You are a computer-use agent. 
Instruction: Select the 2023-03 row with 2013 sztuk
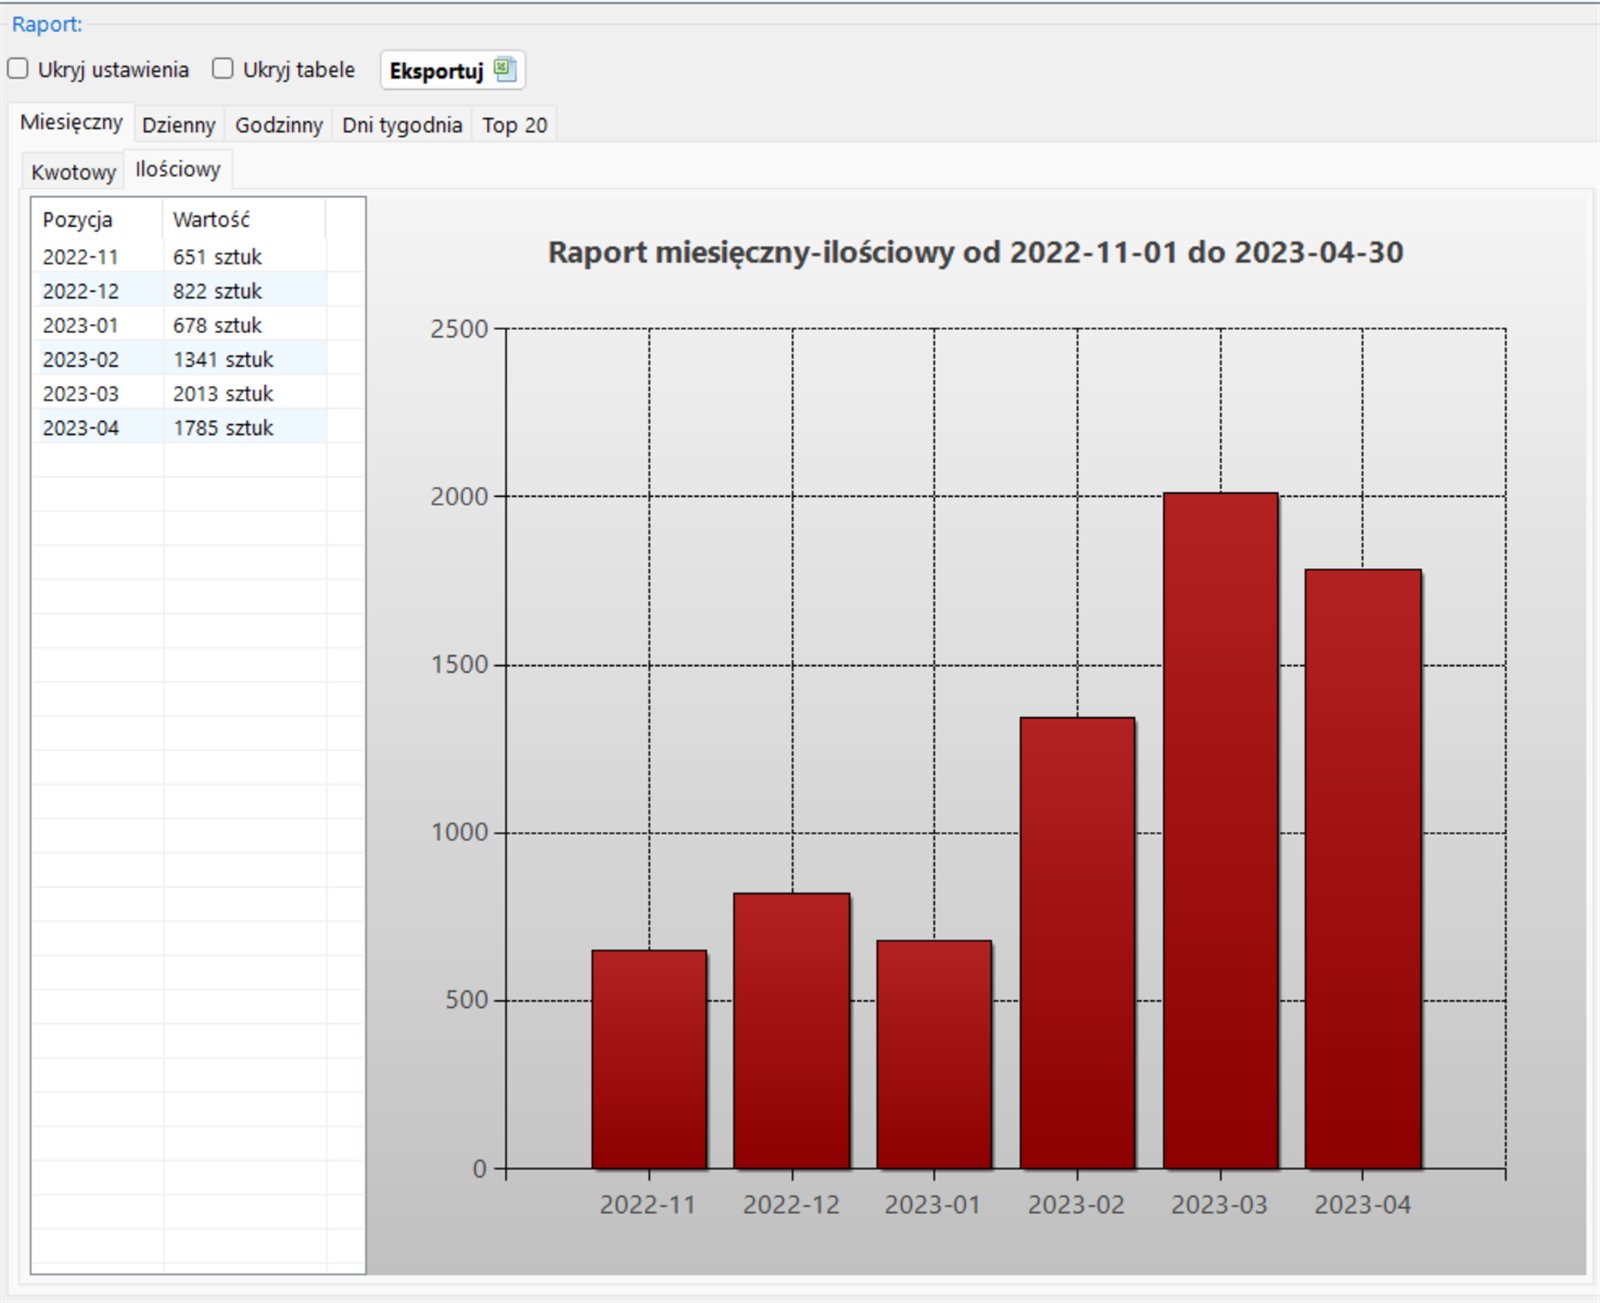point(81,394)
